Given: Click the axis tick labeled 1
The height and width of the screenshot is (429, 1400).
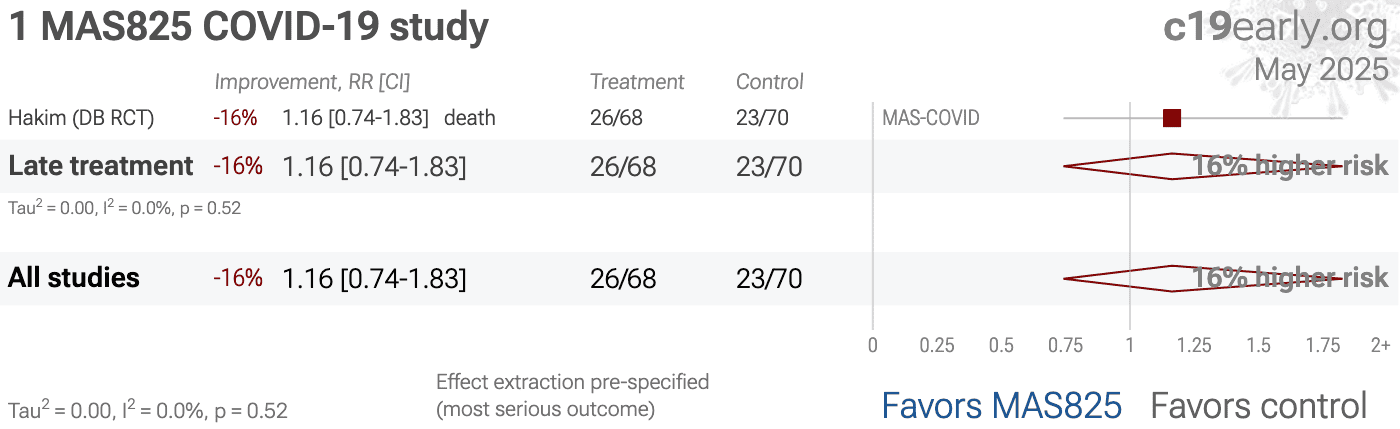Looking at the screenshot, I should (x=1130, y=346).
